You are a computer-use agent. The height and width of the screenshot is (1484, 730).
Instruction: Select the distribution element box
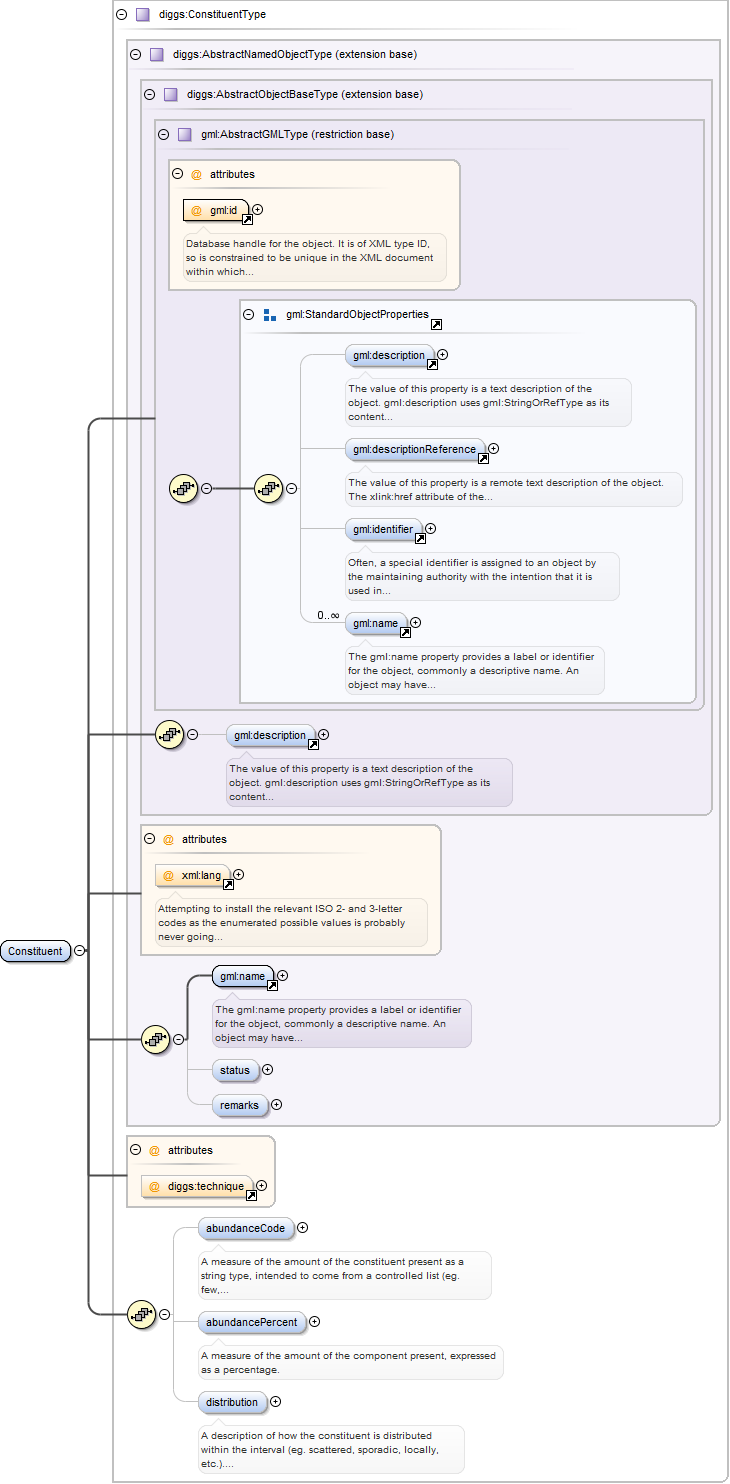click(232, 1402)
